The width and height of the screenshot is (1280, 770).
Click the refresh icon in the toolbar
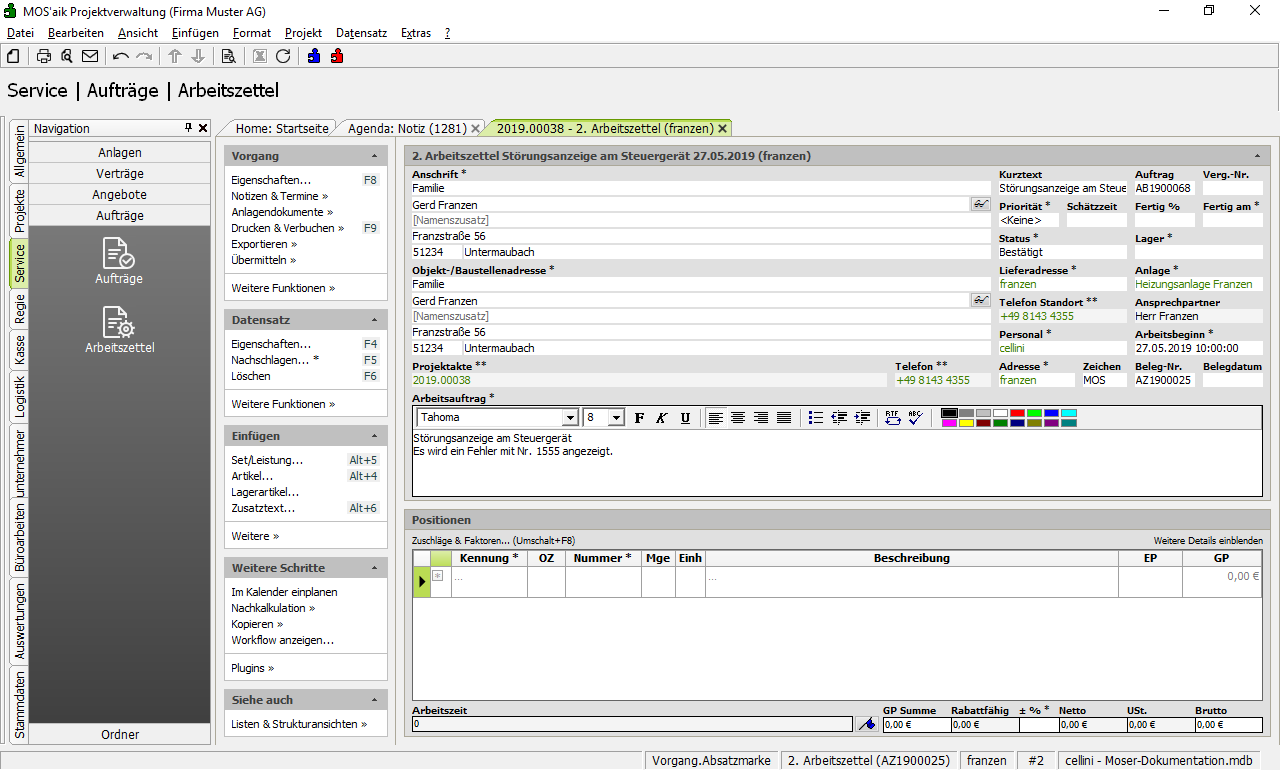283,56
